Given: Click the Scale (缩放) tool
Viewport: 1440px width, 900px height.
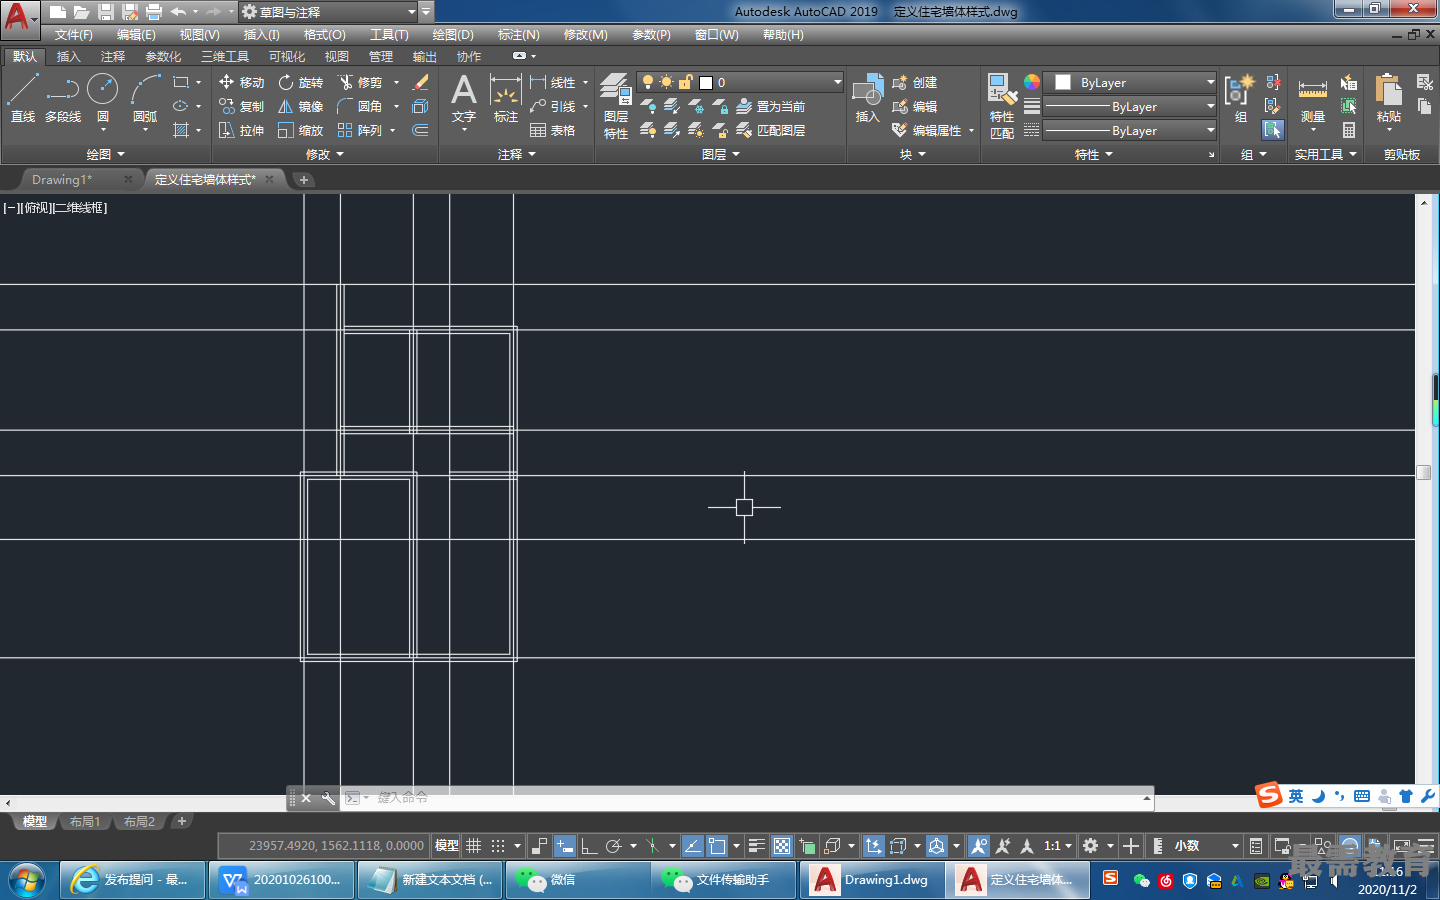Looking at the screenshot, I should (x=300, y=130).
